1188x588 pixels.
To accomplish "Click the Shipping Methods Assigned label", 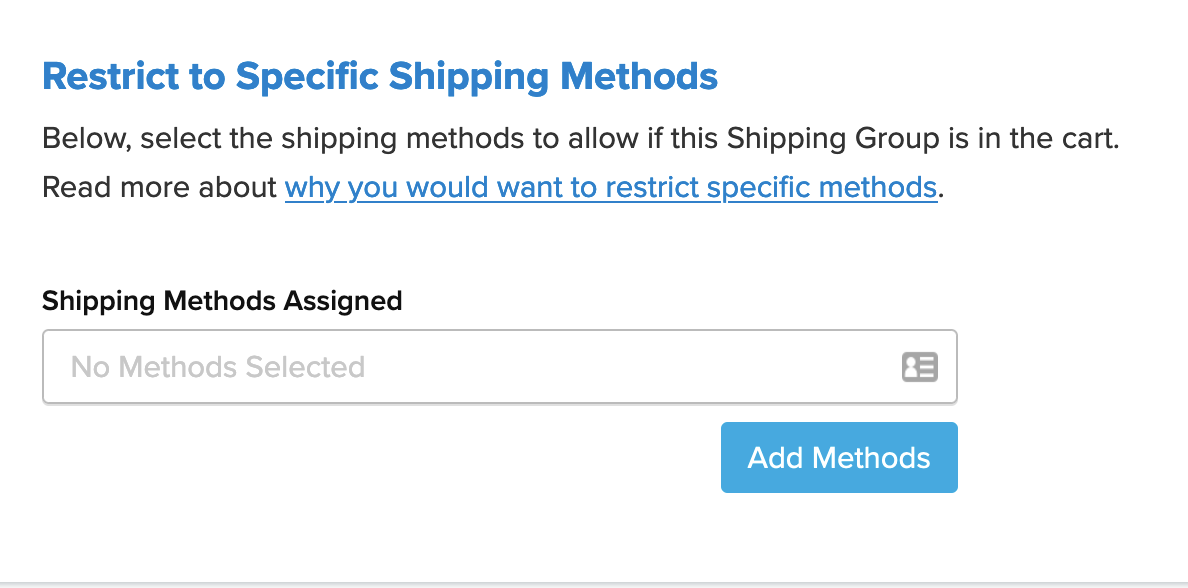I will pyautogui.click(x=222, y=300).
